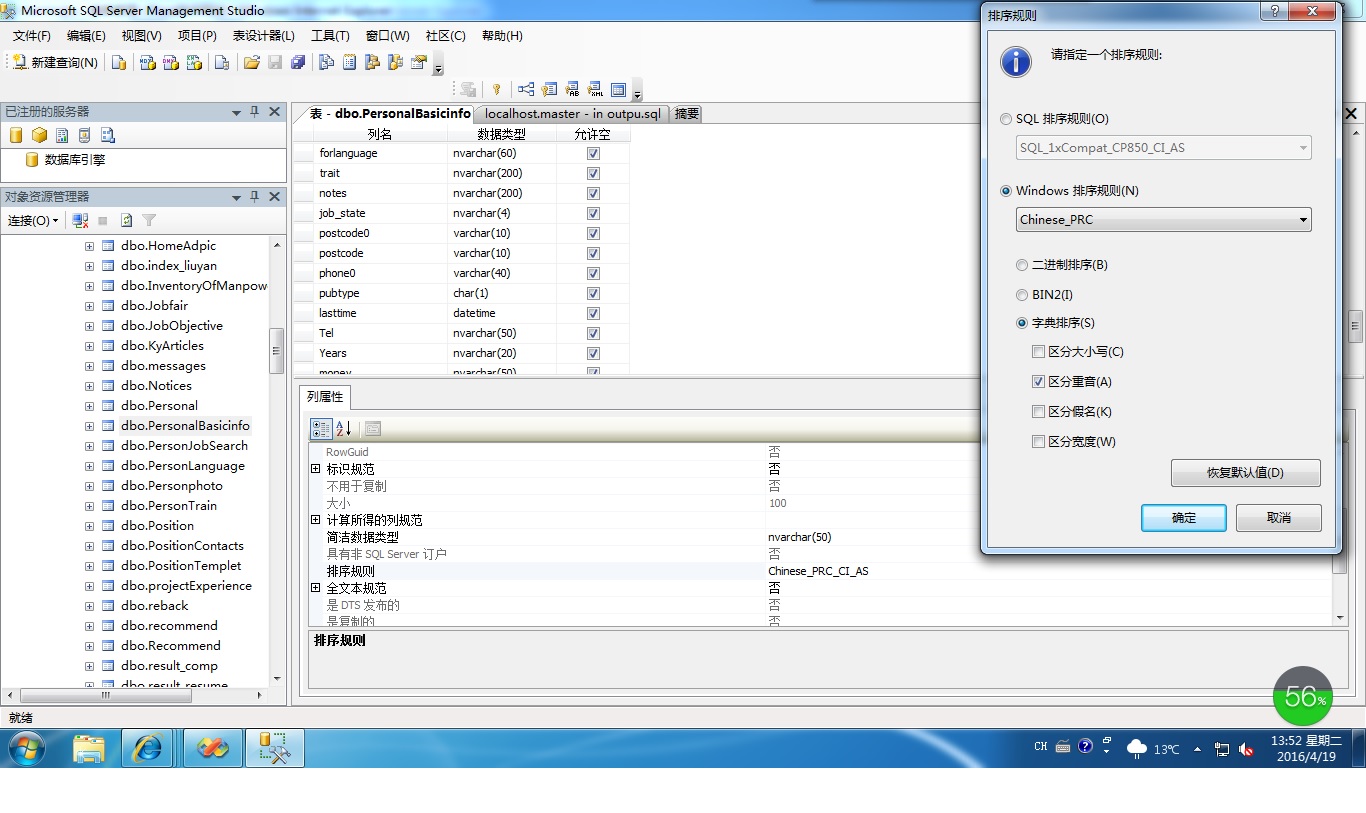Sort column properties alphabetically with AZ icon
The width and height of the screenshot is (1366, 813).
click(x=344, y=429)
